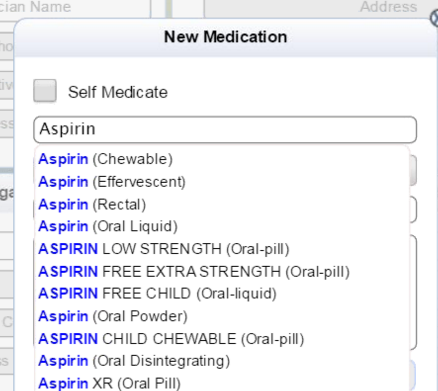Screen dimensions: 438x391
Task: Select Aspirin (Effervescent) suggestion
Action: click(112, 182)
